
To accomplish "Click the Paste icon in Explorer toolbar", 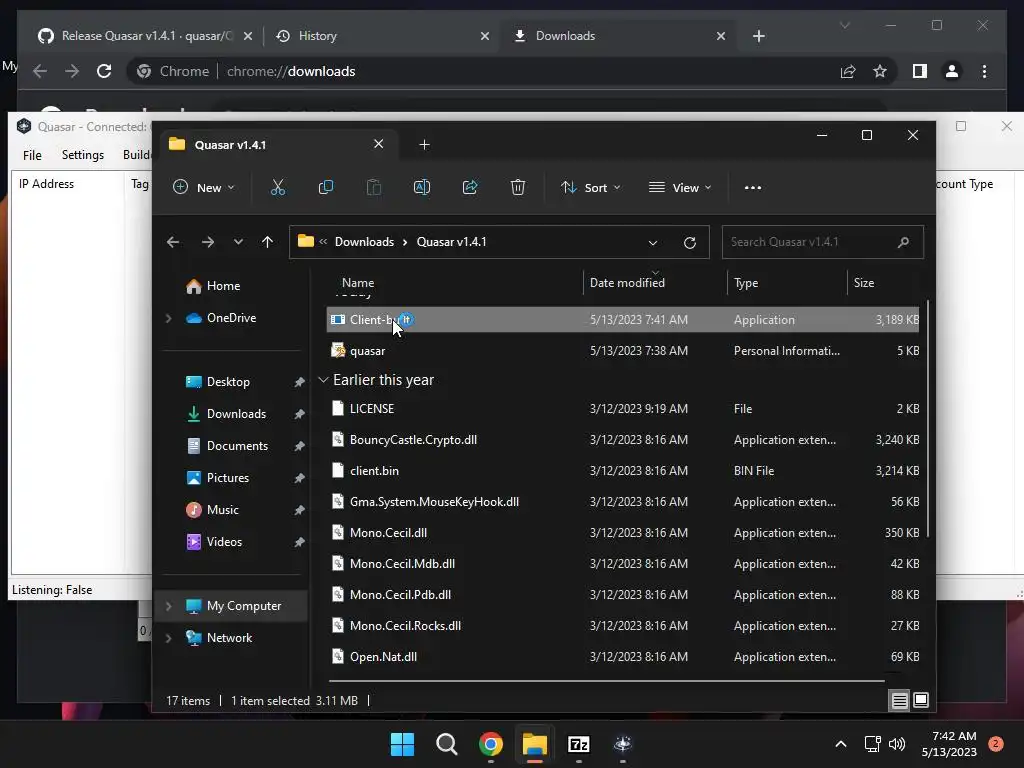I will click(374, 187).
